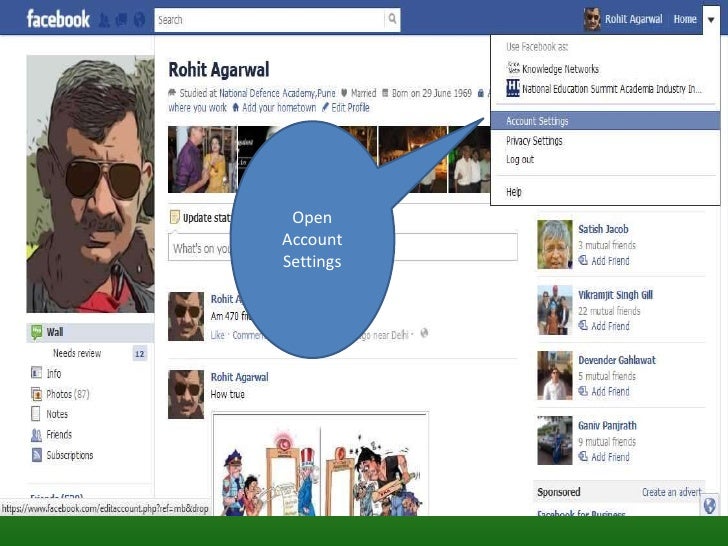728x546 pixels.
Task: Open Vikramjit Singh Gill's profile
Action: pos(615,295)
